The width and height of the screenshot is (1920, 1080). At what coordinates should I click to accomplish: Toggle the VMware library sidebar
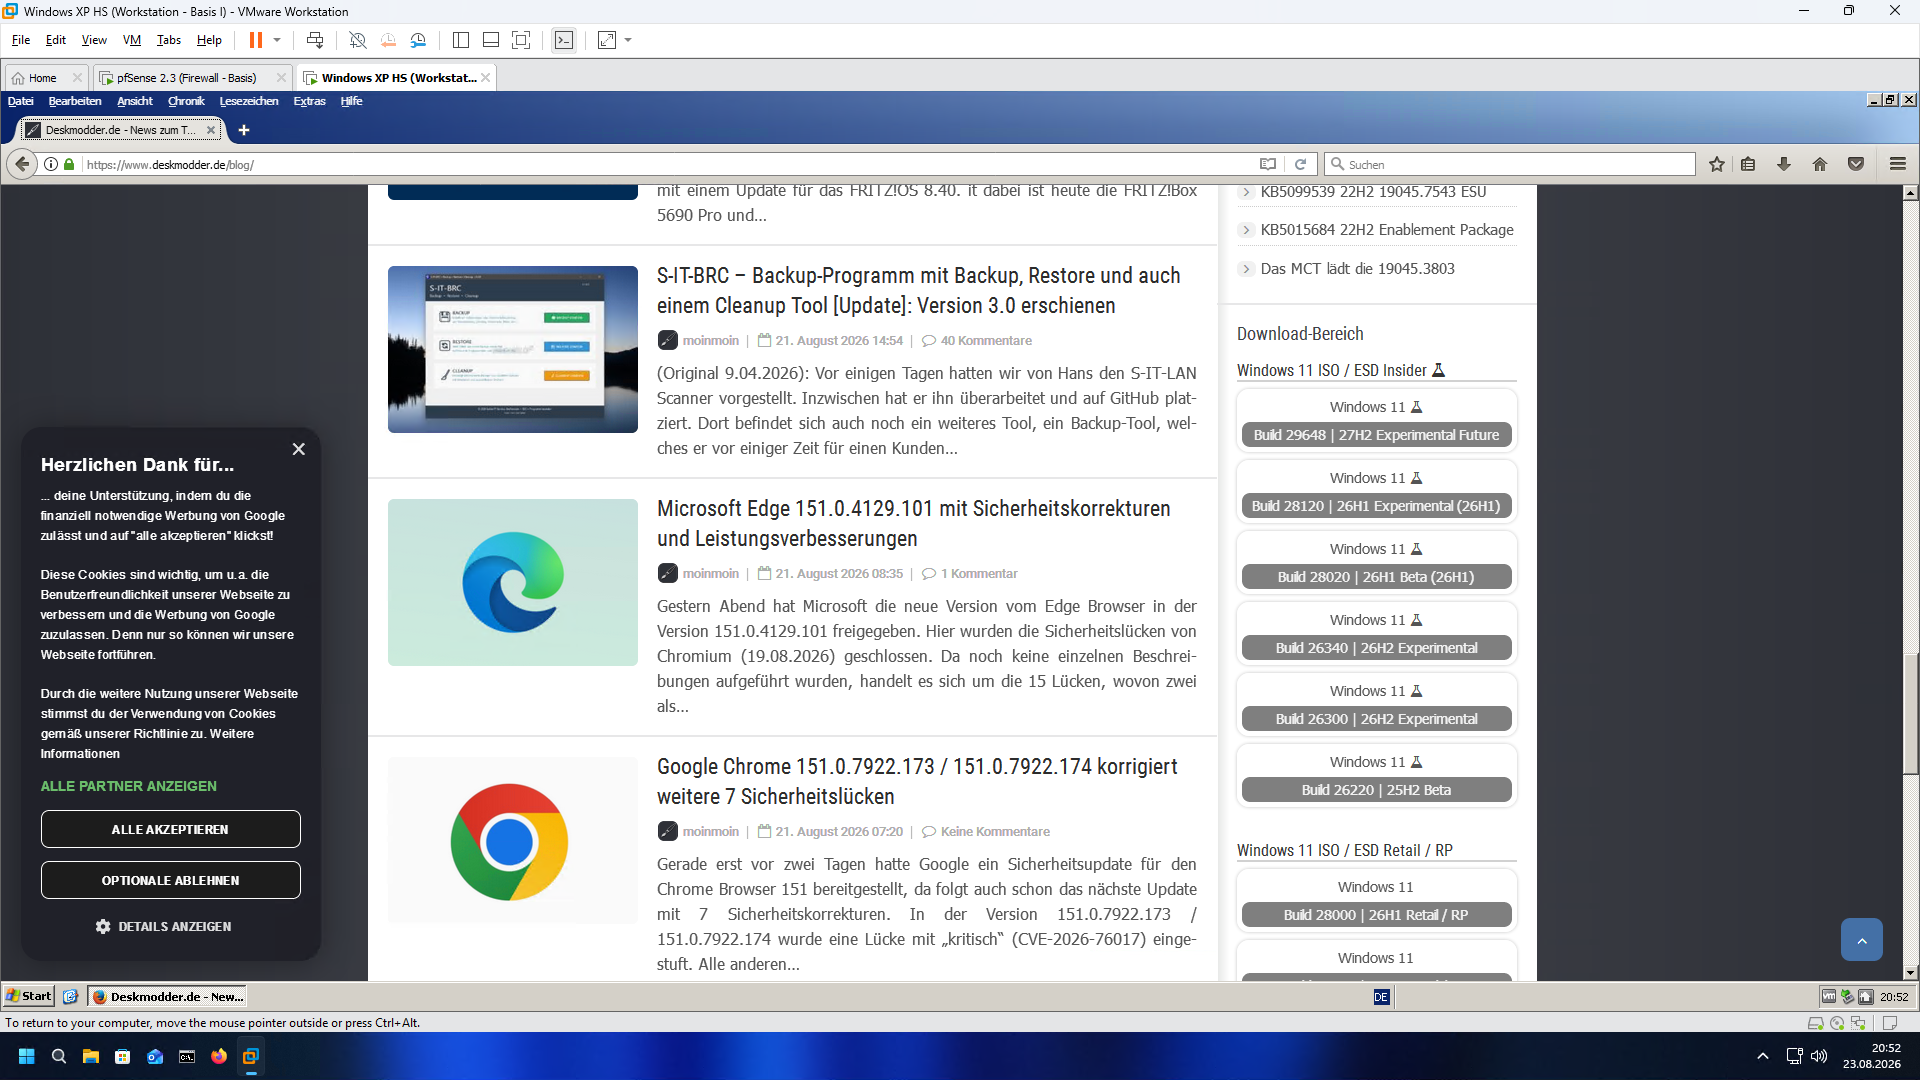point(461,40)
